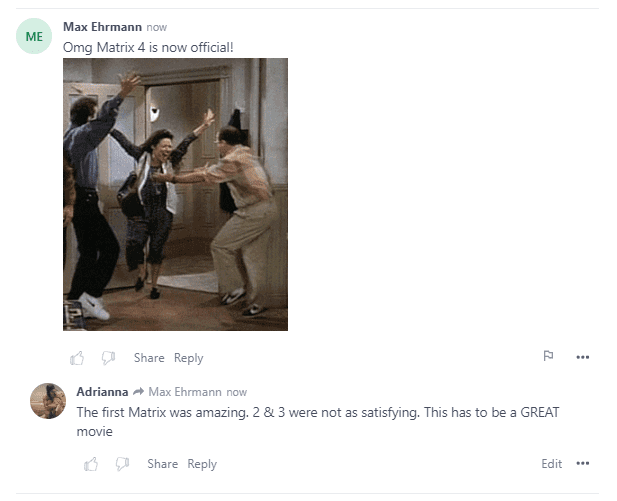Reply to Adrianna's comment
The image size is (617, 501).
click(202, 464)
